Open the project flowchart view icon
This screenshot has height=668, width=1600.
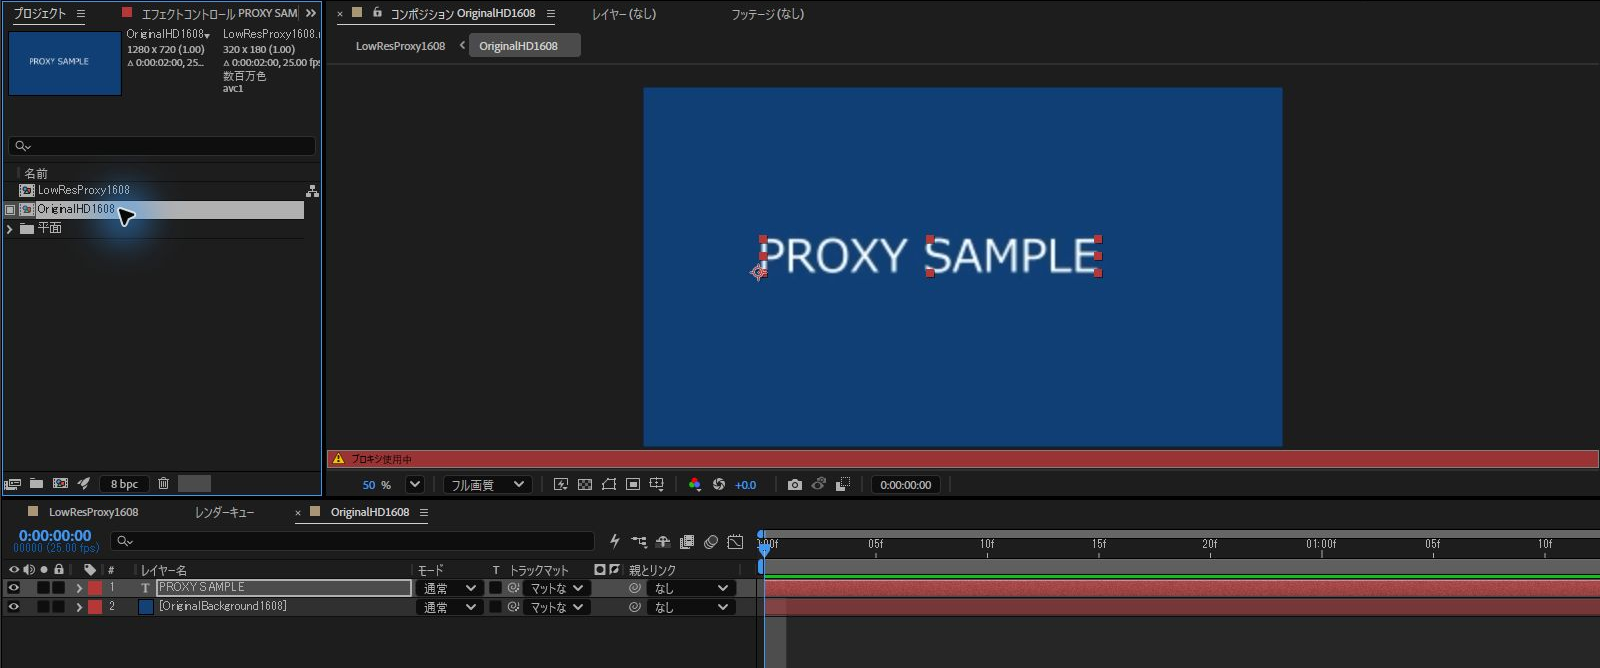coord(312,190)
